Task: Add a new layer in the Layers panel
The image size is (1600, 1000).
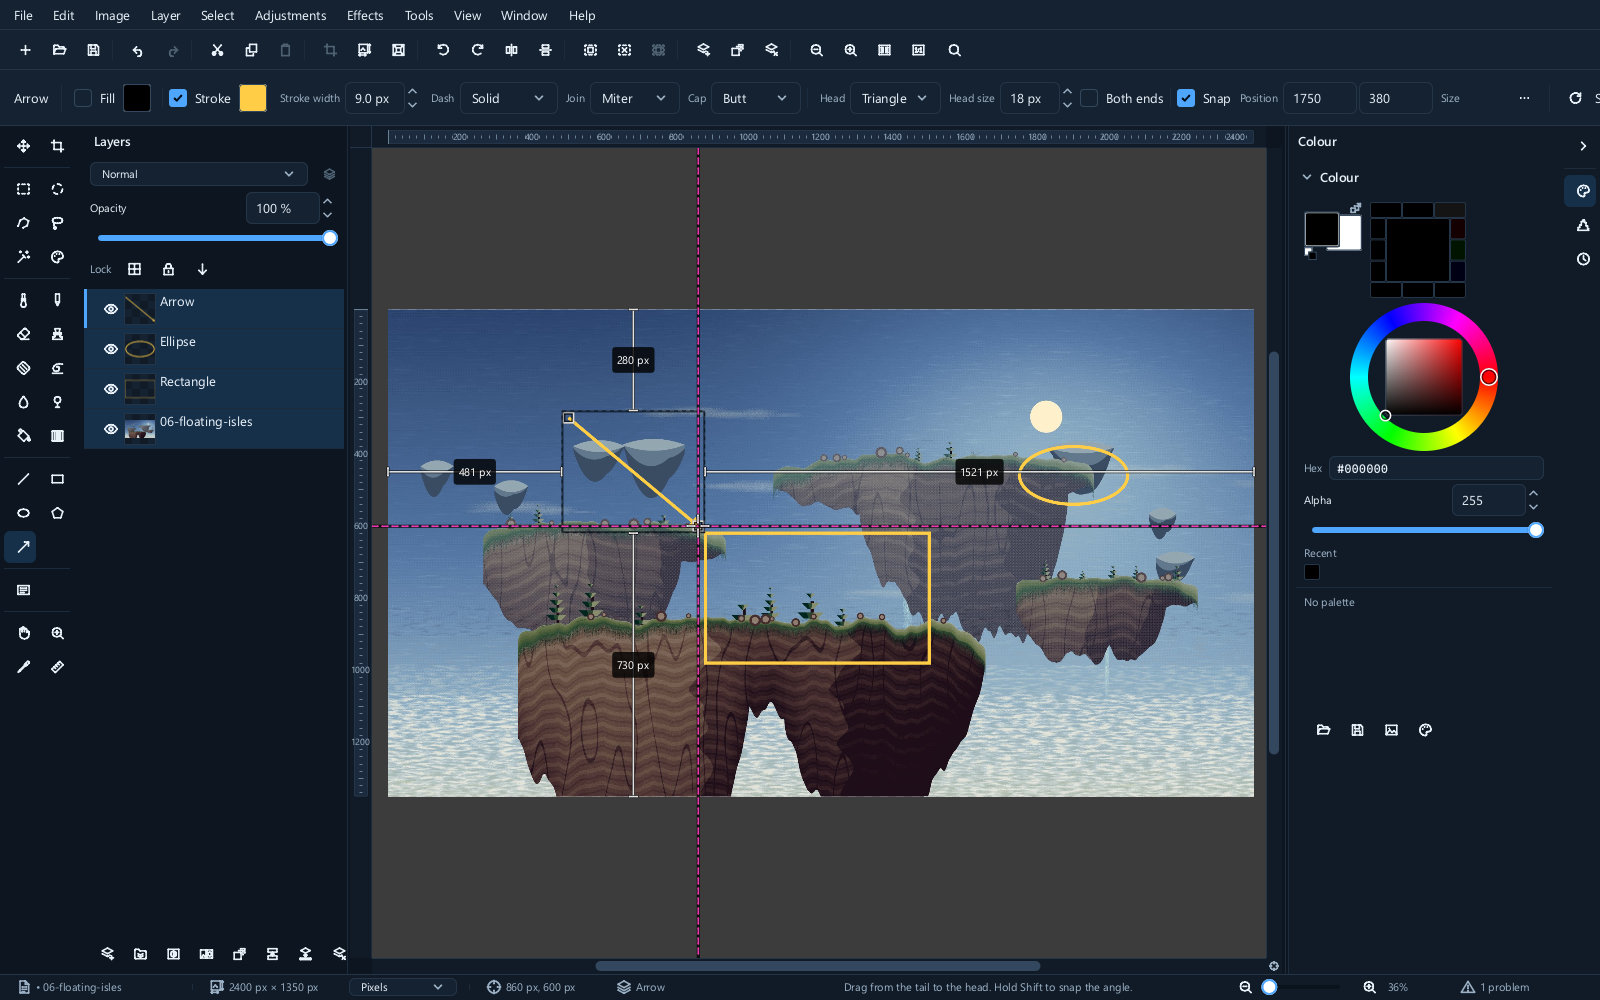Action: click(x=107, y=954)
